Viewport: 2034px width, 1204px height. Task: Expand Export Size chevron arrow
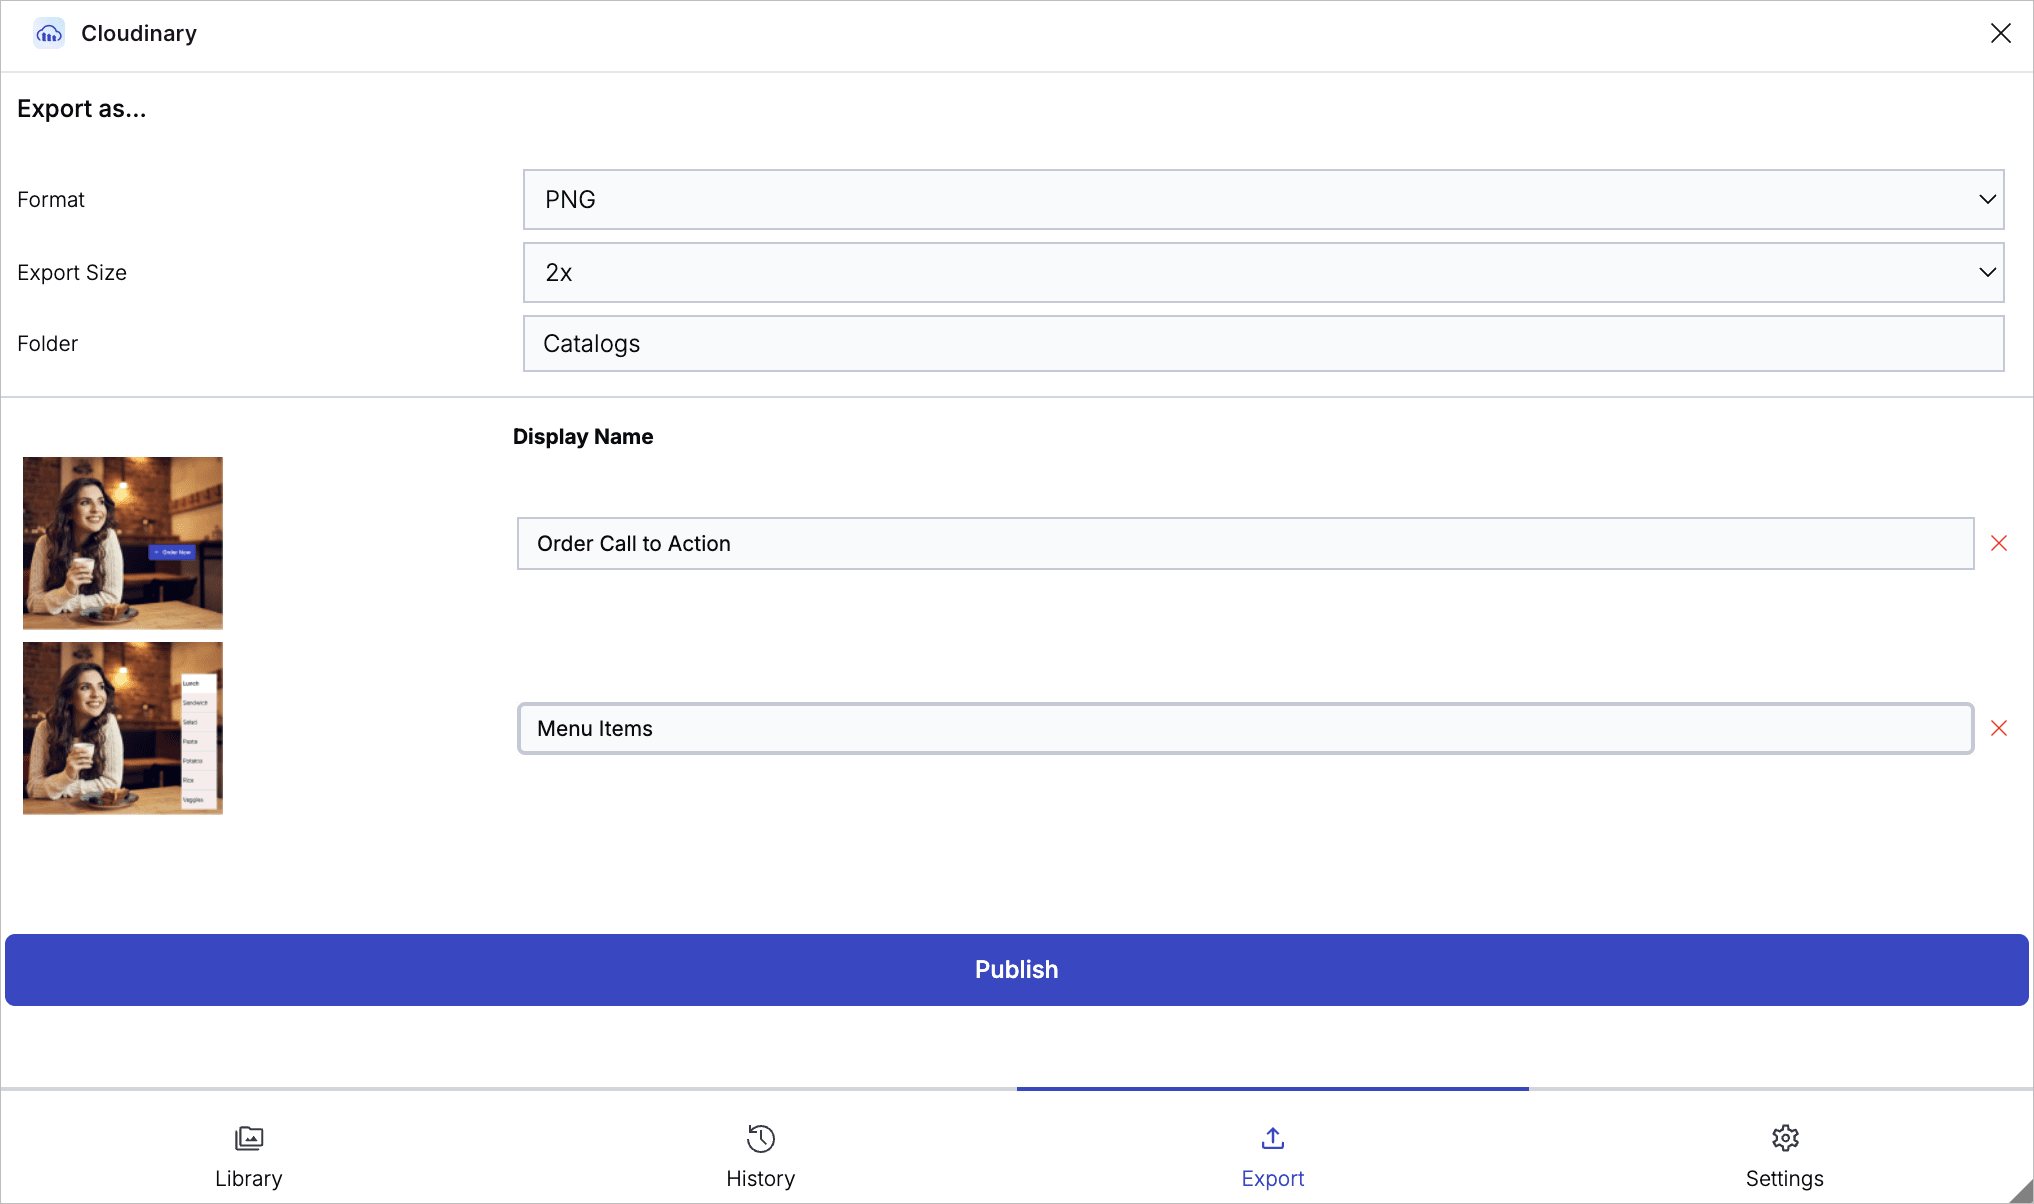pos(1987,273)
